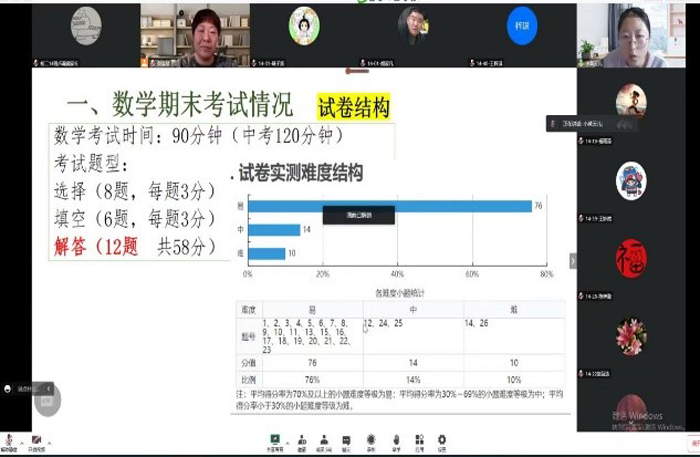
Task: Click the line 填空（6题，每题3分）
Action: tap(135, 219)
